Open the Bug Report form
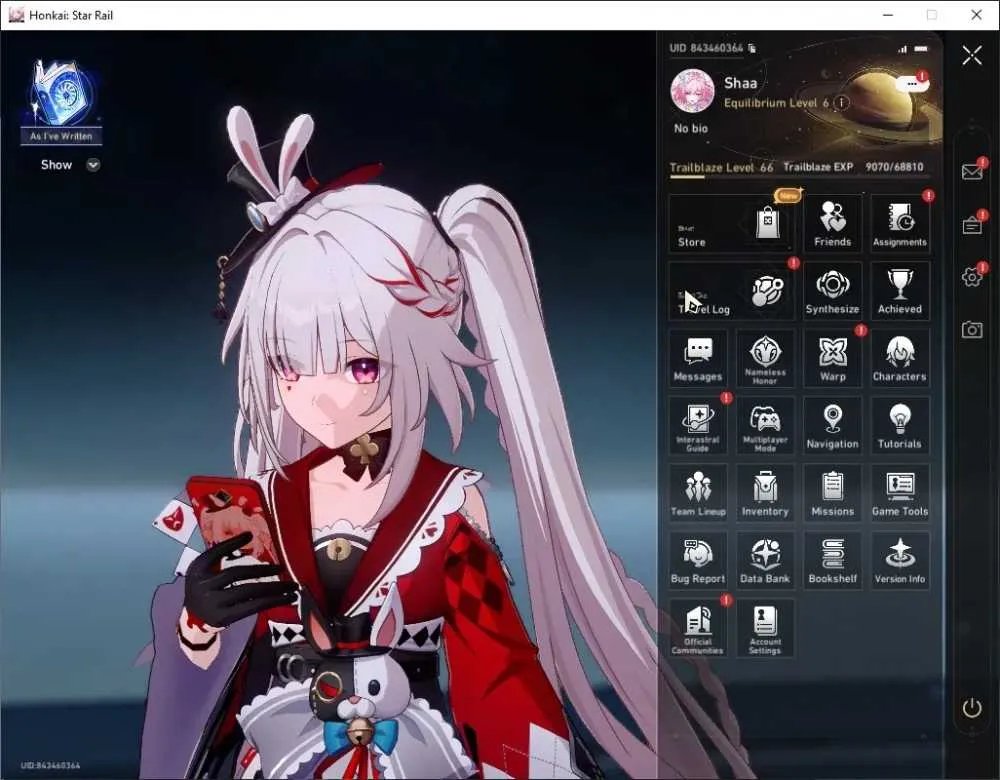This screenshot has width=1000, height=780. click(698, 561)
